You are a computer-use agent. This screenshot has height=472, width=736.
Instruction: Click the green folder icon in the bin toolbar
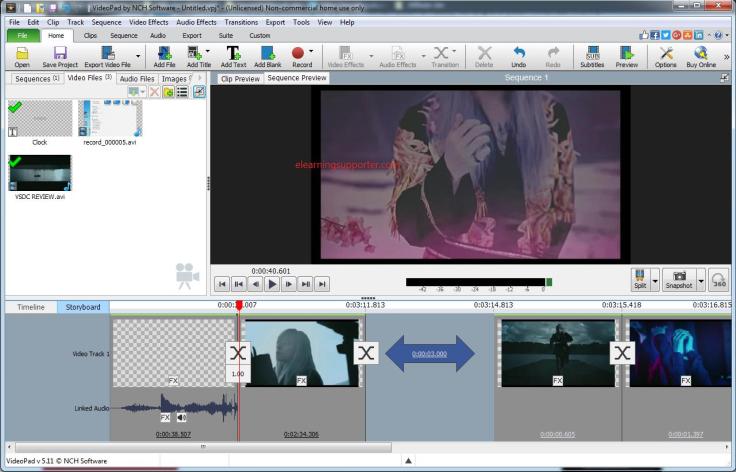pos(168,91)
